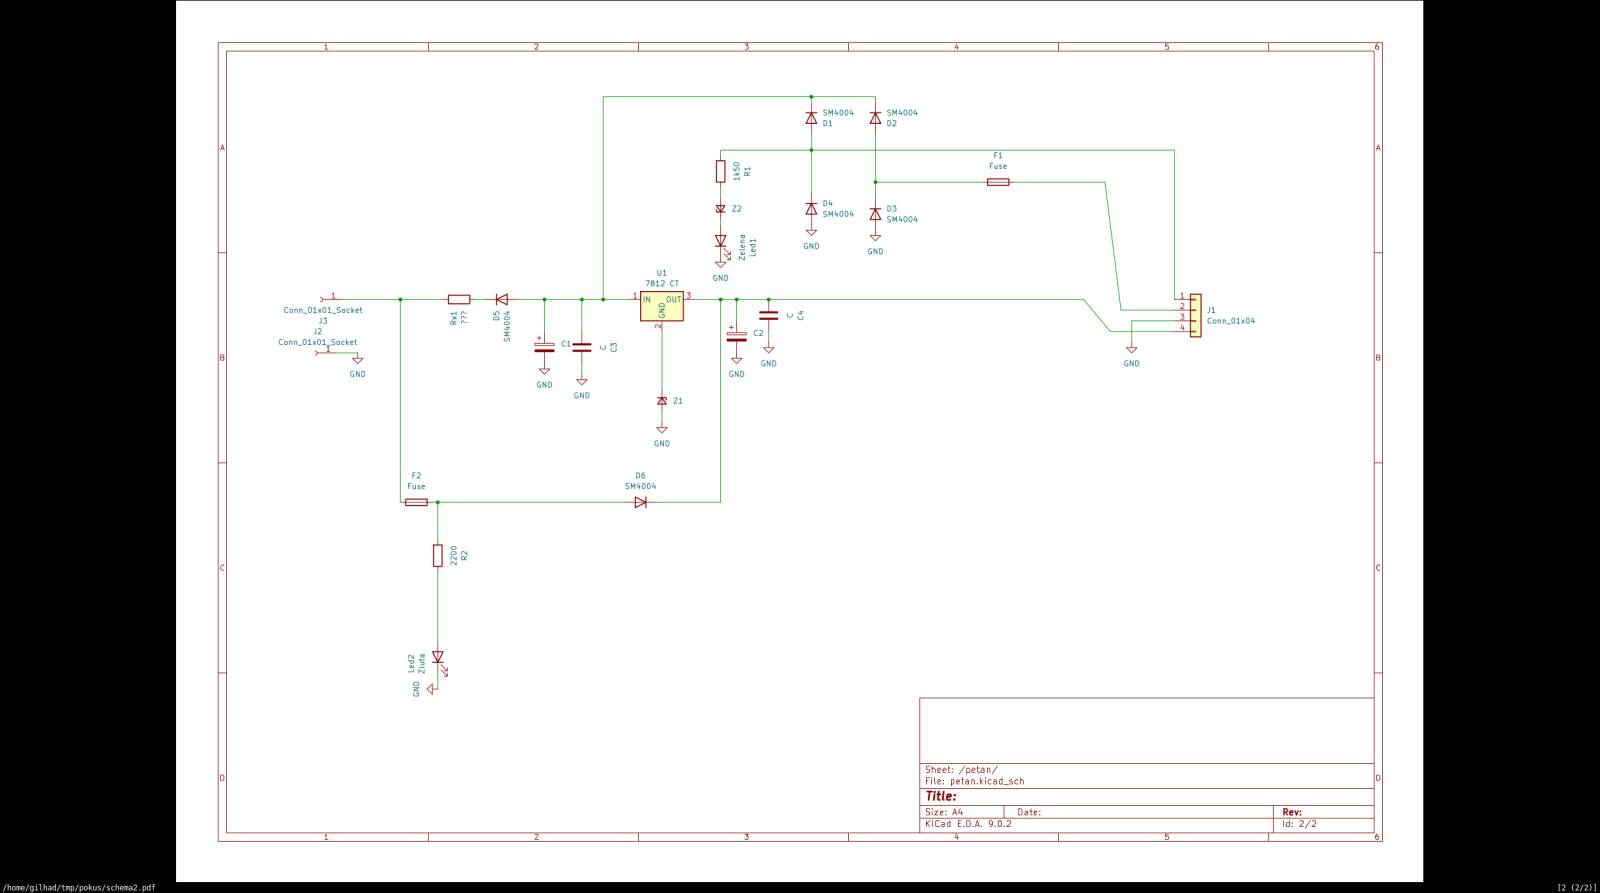Click the F2 fuse symbol
1600x893 pixels.
click(x=416, y=502)
